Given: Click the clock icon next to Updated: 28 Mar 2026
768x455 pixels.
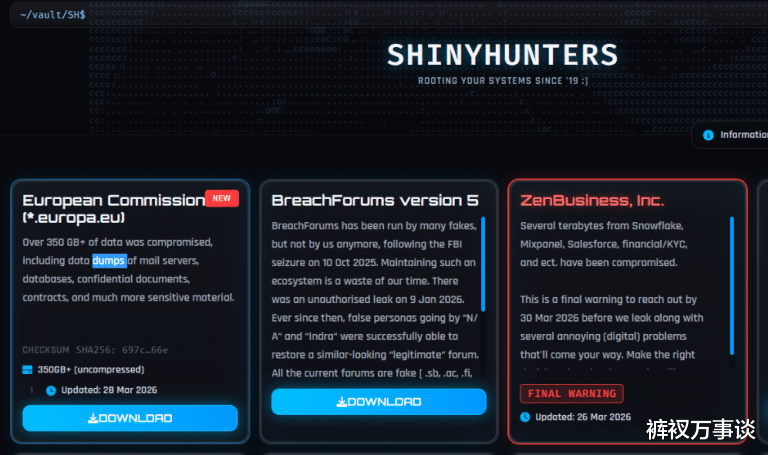Looking at the screenshot, I should click(51, 390).
